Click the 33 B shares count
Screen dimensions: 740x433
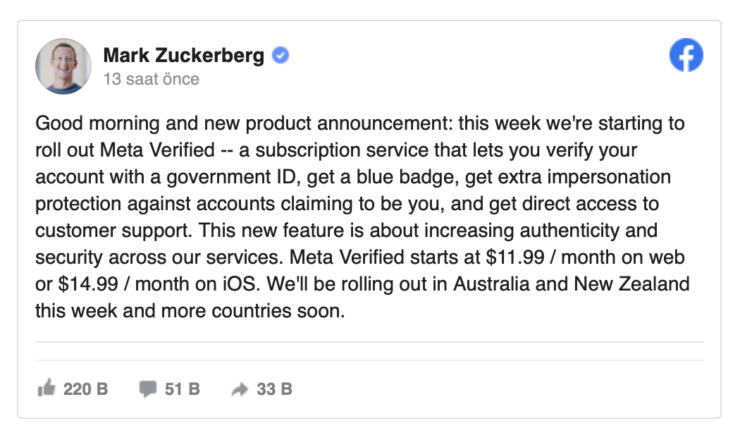pos(274,389)
